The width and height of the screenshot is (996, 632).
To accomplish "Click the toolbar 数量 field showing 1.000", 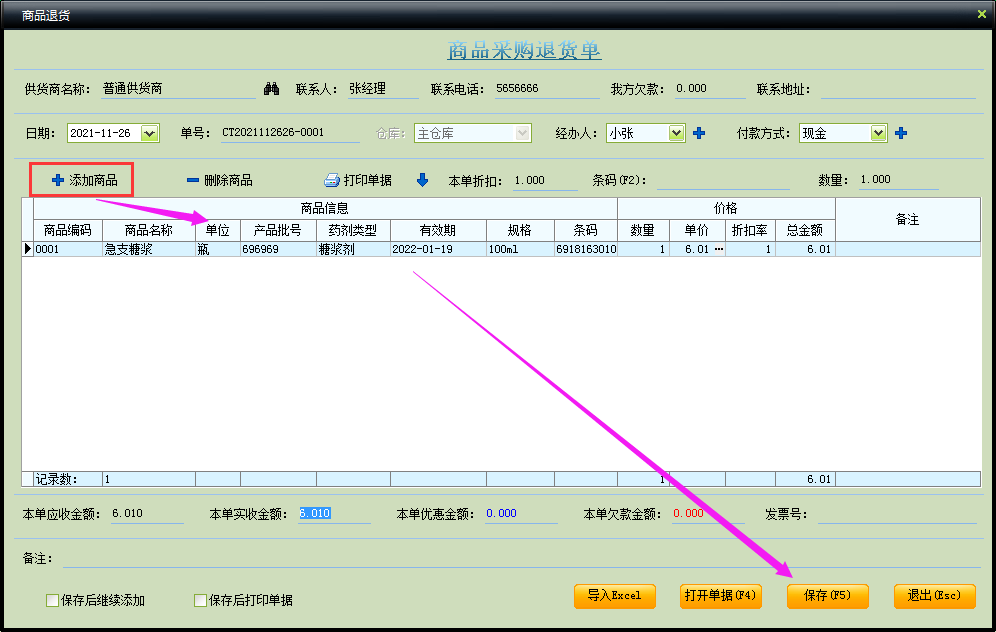I will [x=898, y=180].
